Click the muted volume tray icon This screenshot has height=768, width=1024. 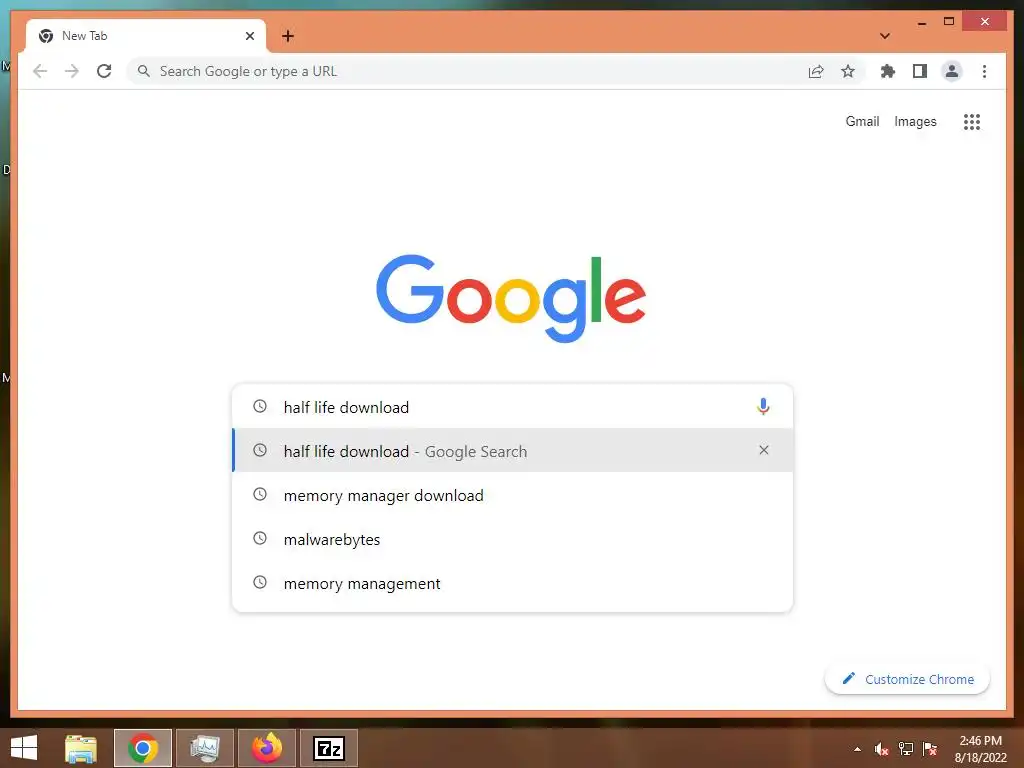pyautogui.click(x=882, y=749)
